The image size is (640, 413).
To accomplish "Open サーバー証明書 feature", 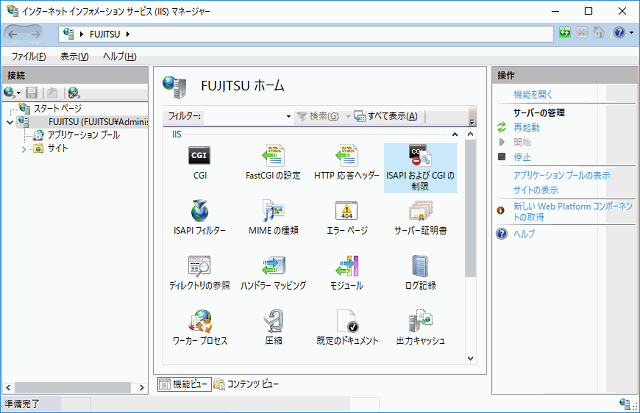I will click(x=420, y=218).
